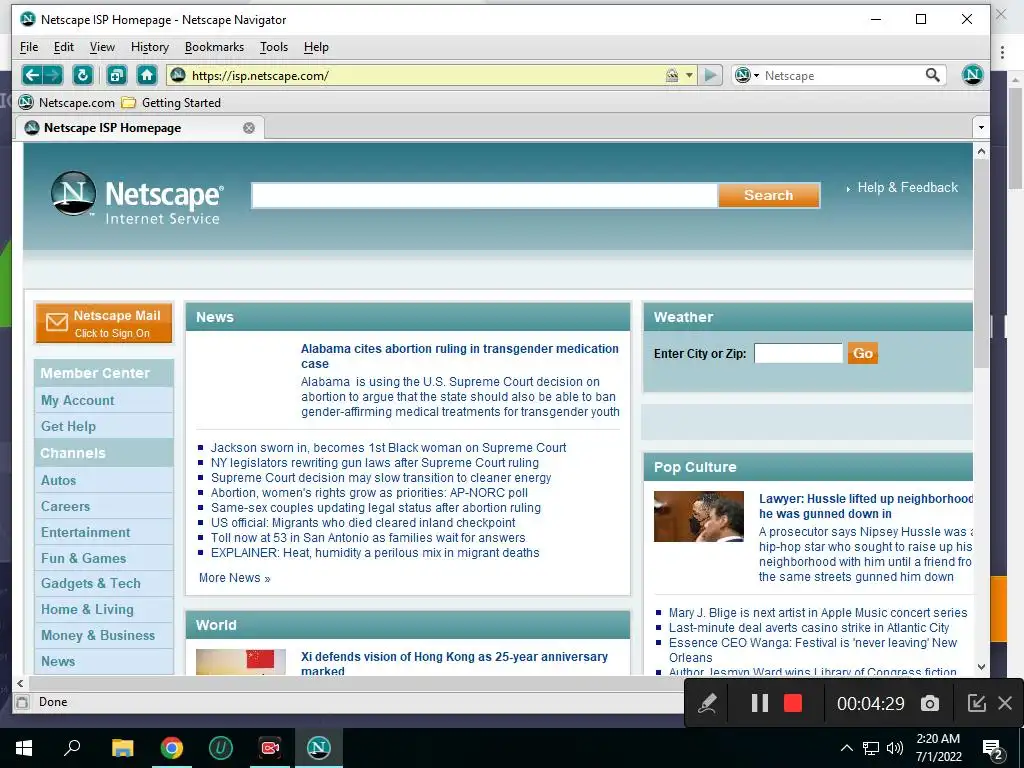
Task: Click the horizontal scrollbar left arrow
Action: 20,684
